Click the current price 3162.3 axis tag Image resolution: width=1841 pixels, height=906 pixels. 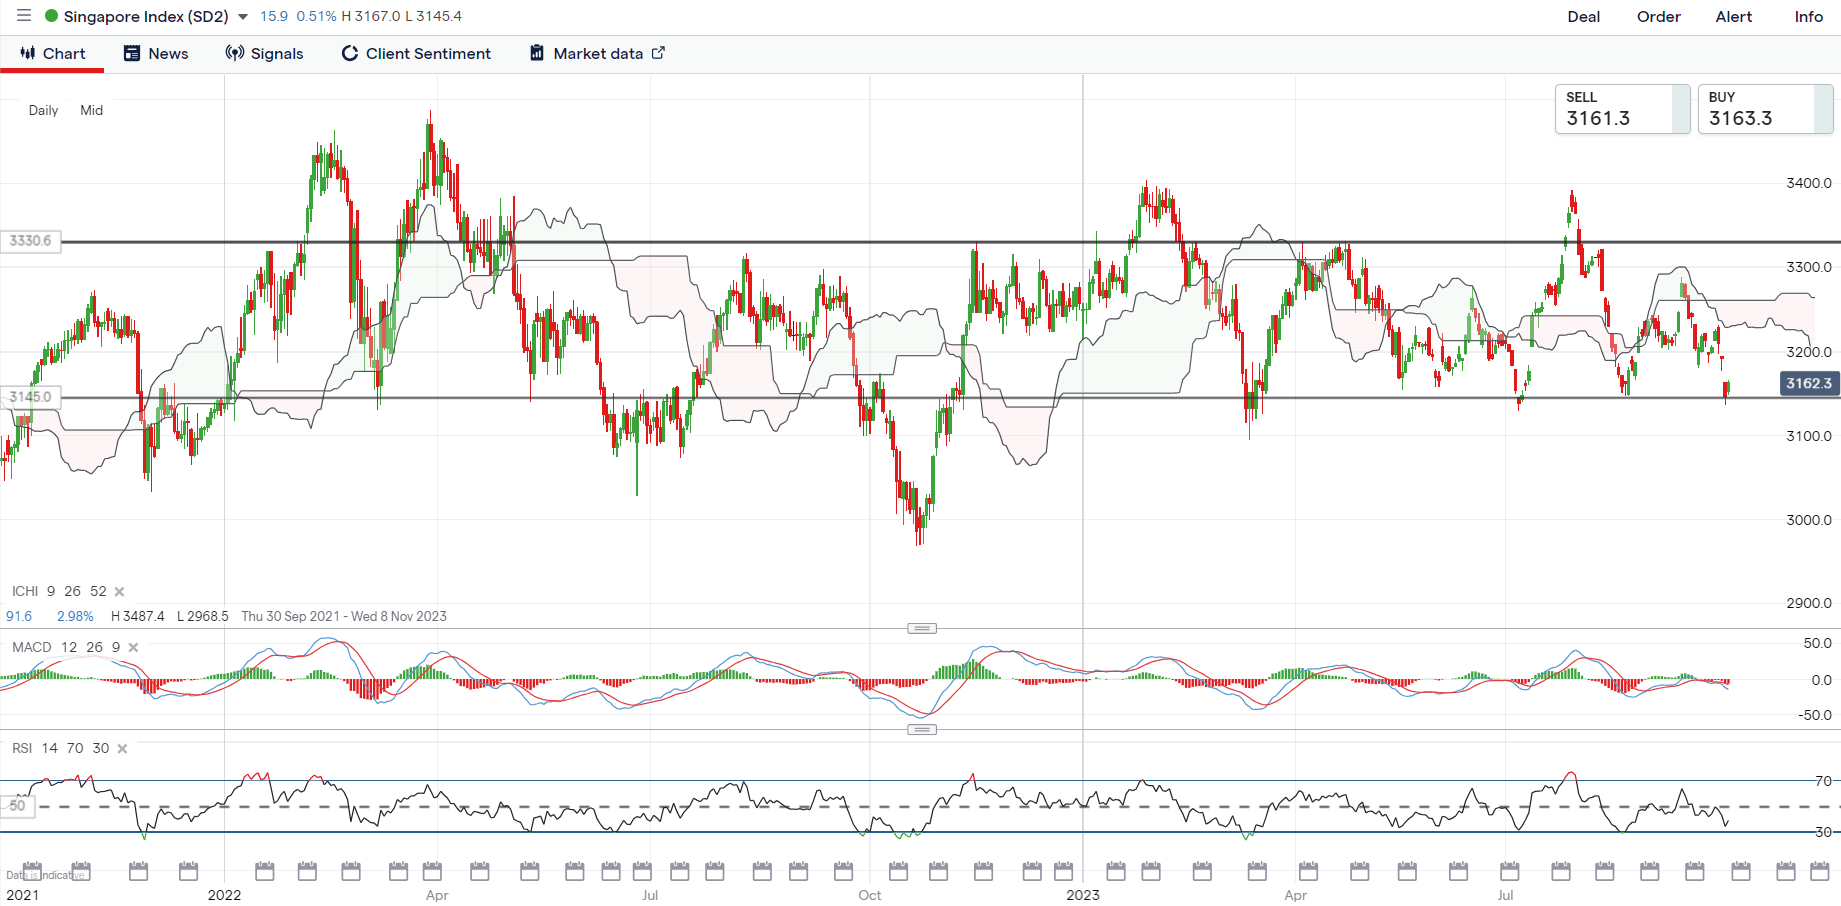click(x=1809, y=383)
